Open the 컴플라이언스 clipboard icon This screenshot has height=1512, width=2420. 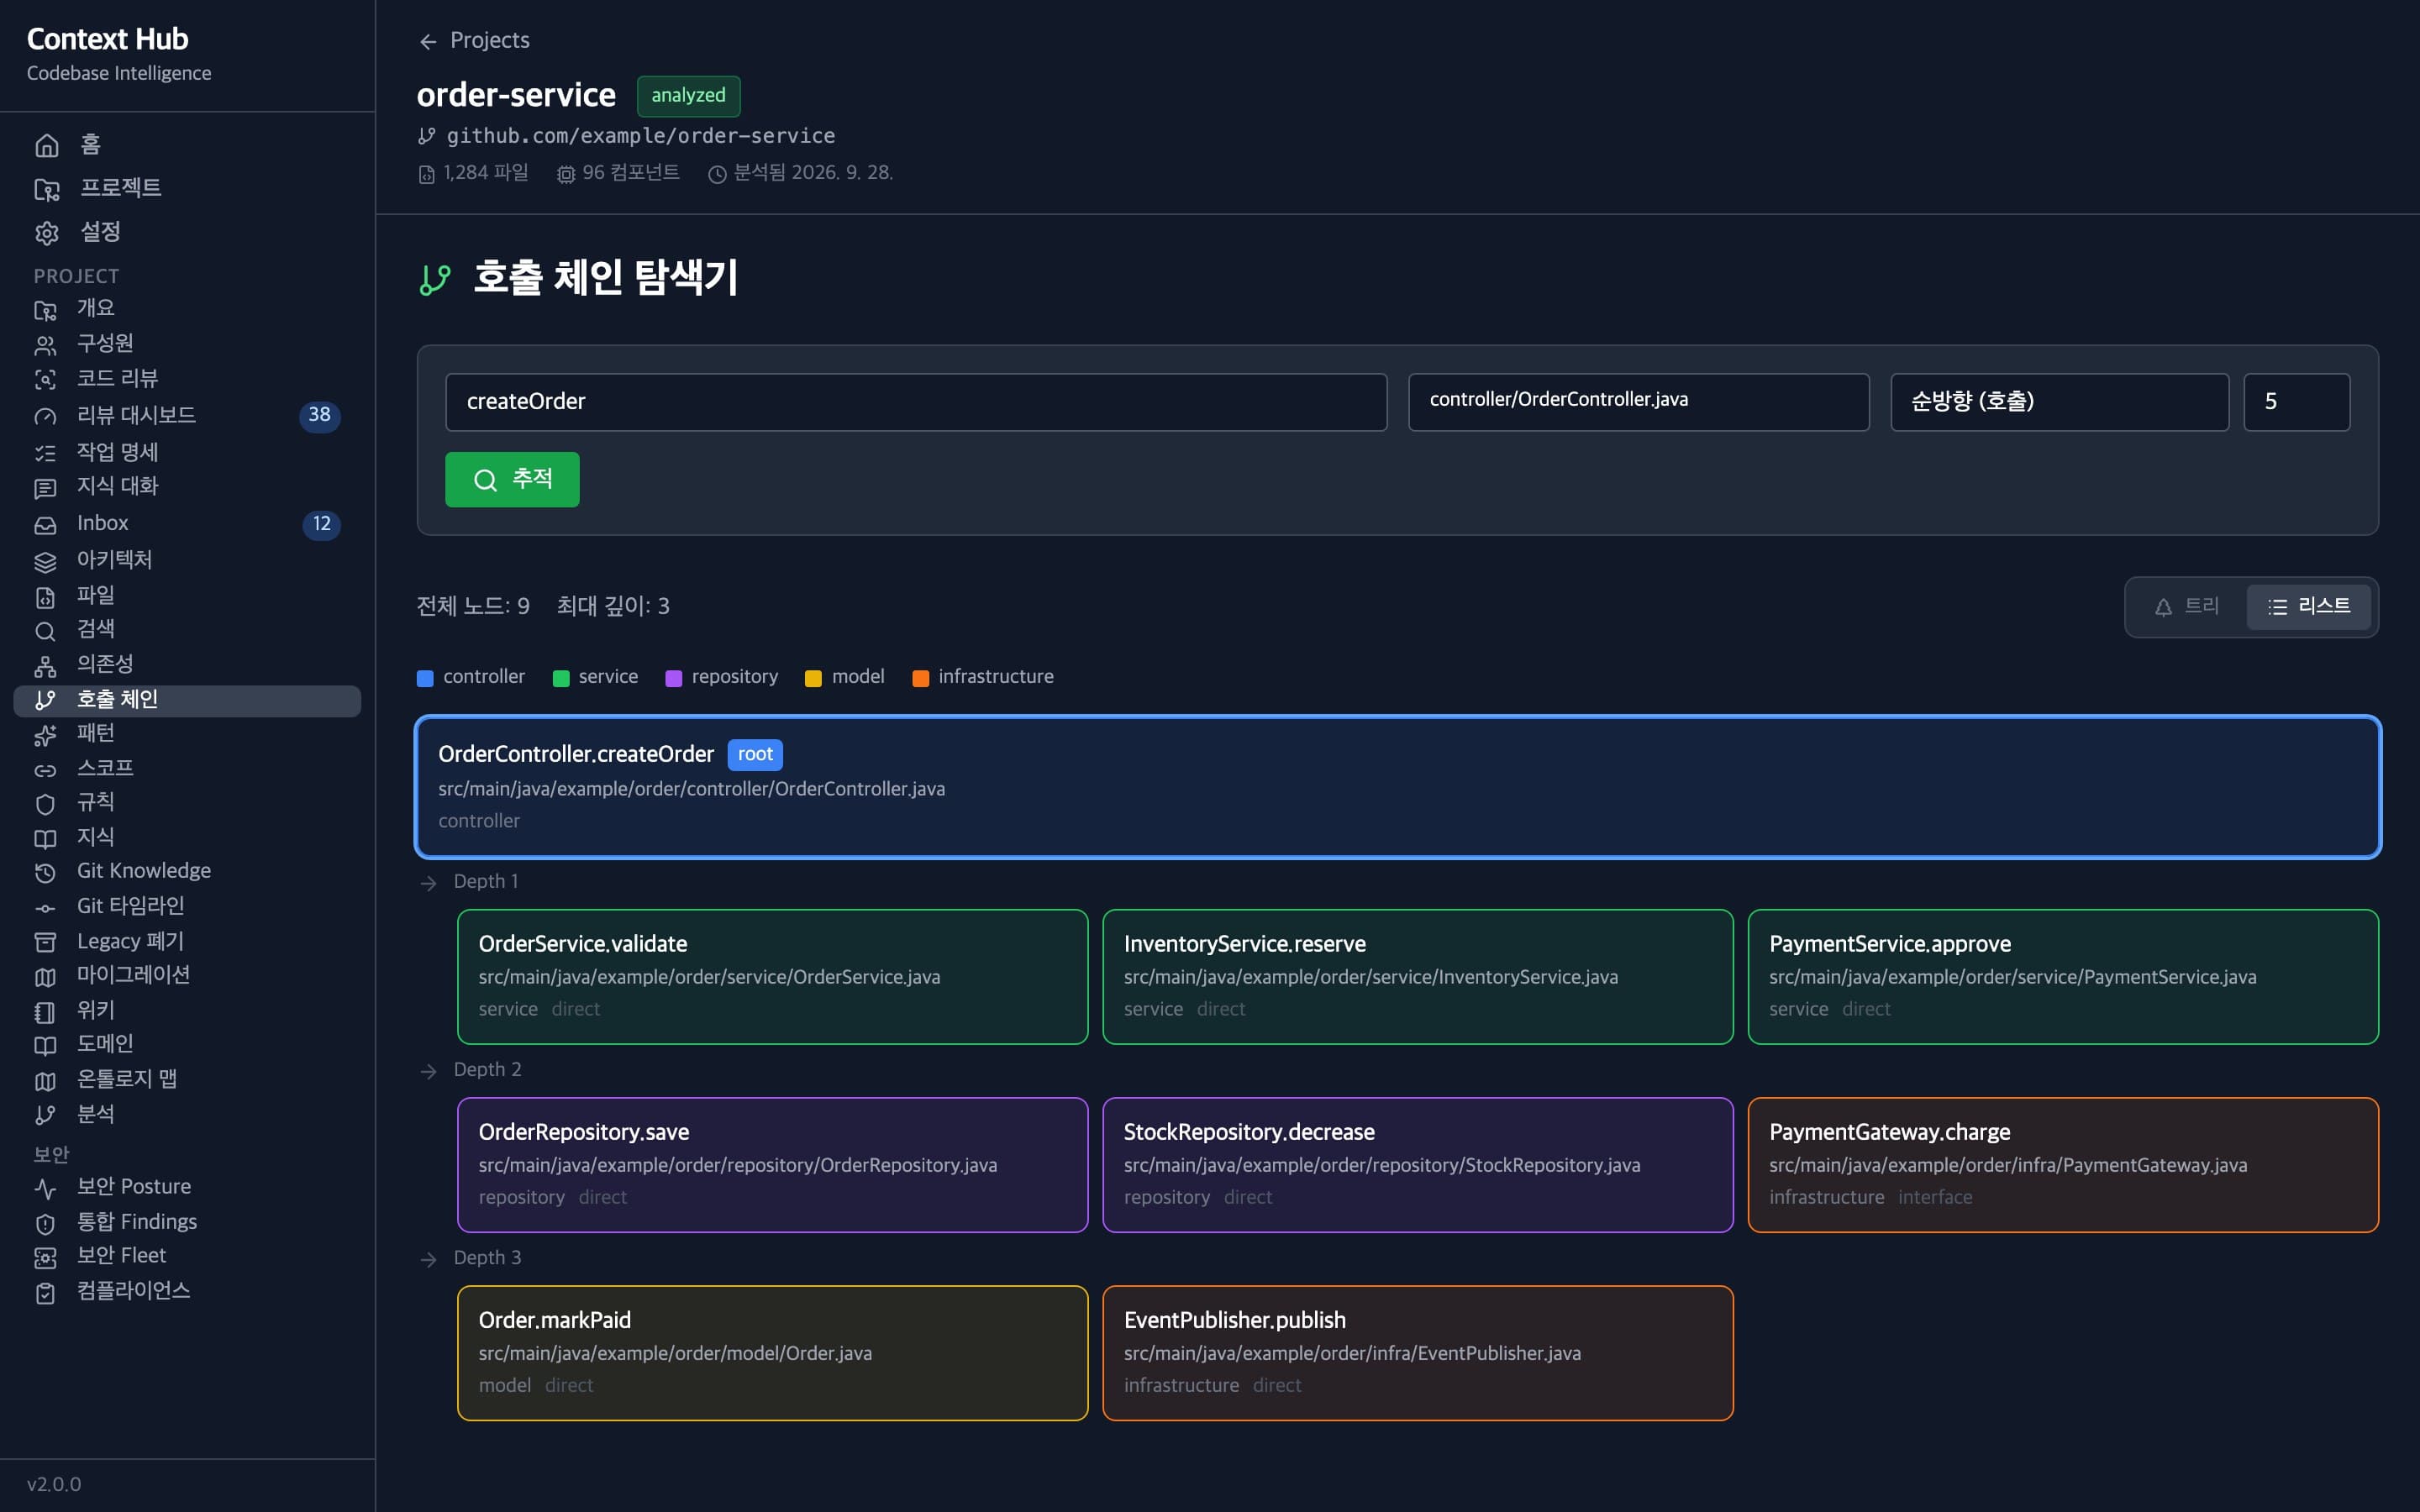pos(45,1293)
